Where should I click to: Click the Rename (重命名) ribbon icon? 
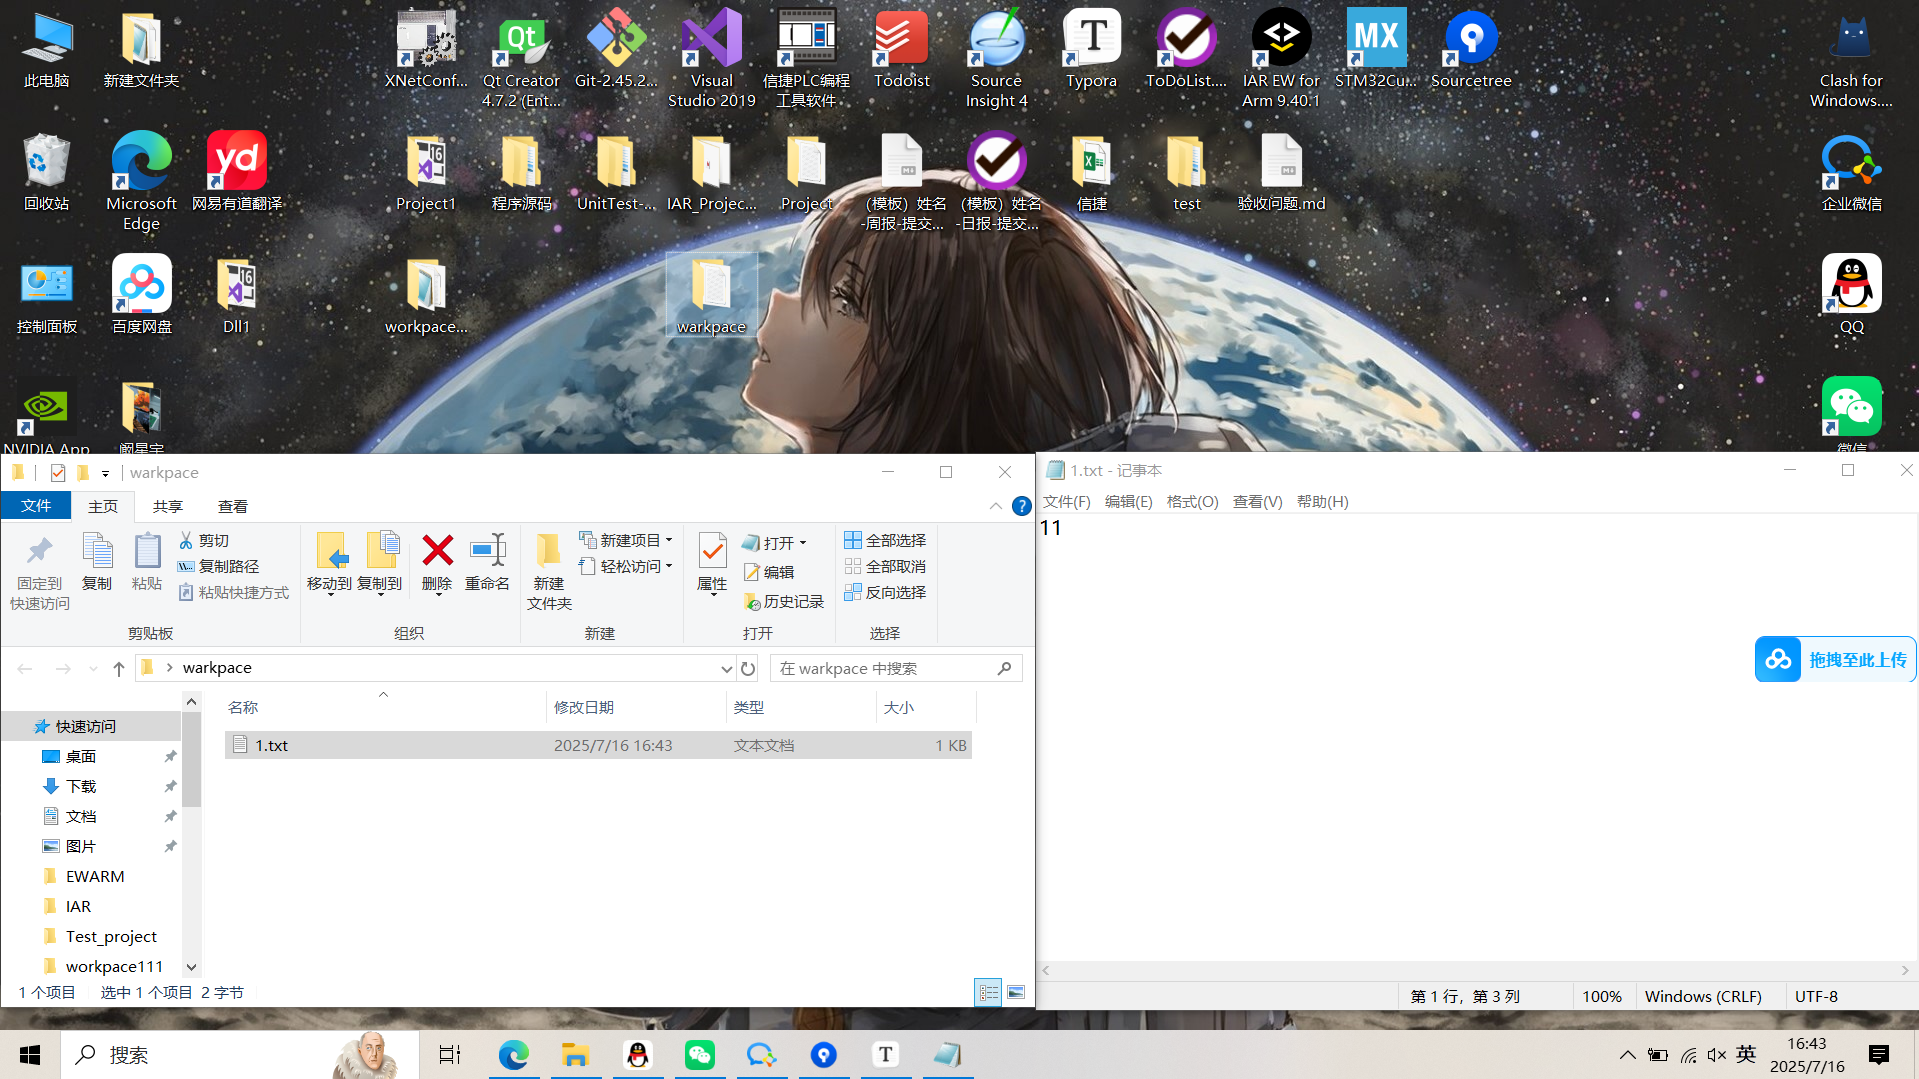487,561
